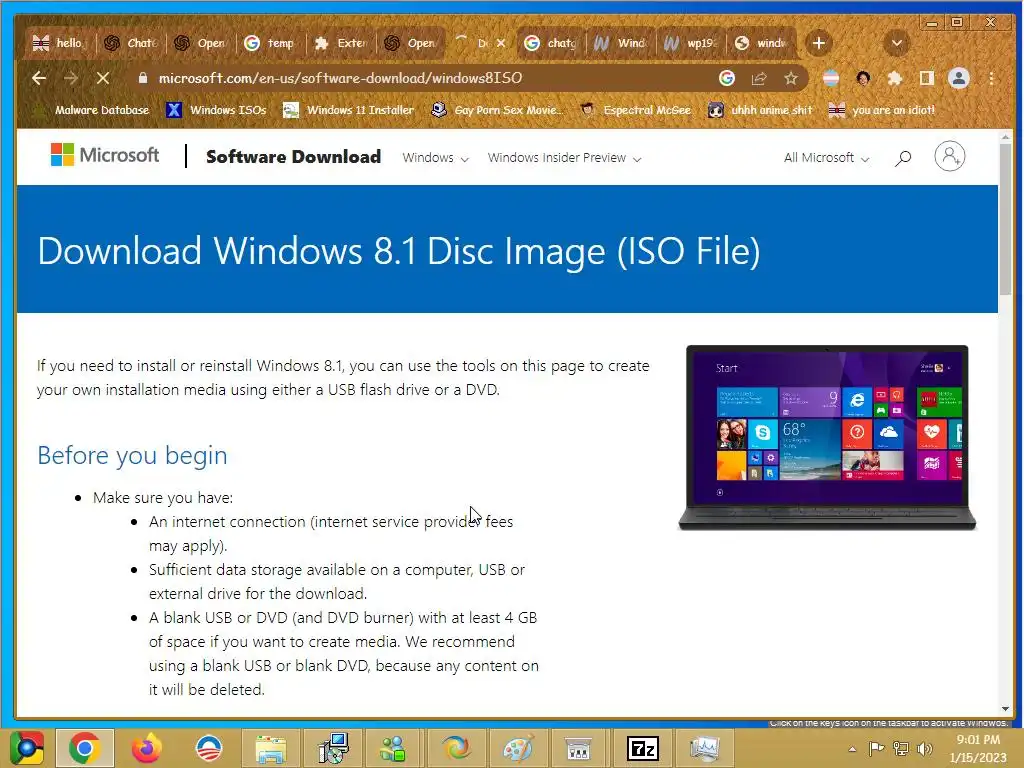Open the Software Download home link

[x=293, y=157]
